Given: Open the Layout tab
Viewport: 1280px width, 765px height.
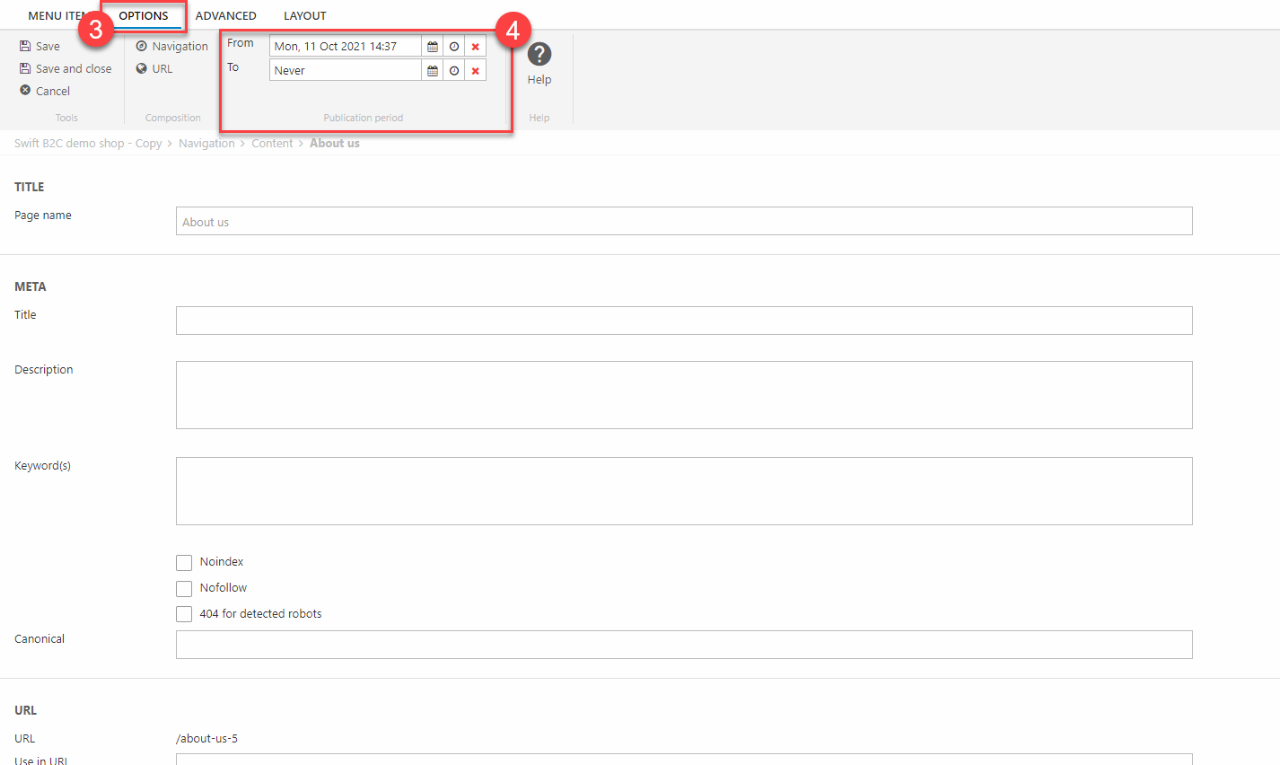Looking at the screenshot, I should [x=304, y=16].
